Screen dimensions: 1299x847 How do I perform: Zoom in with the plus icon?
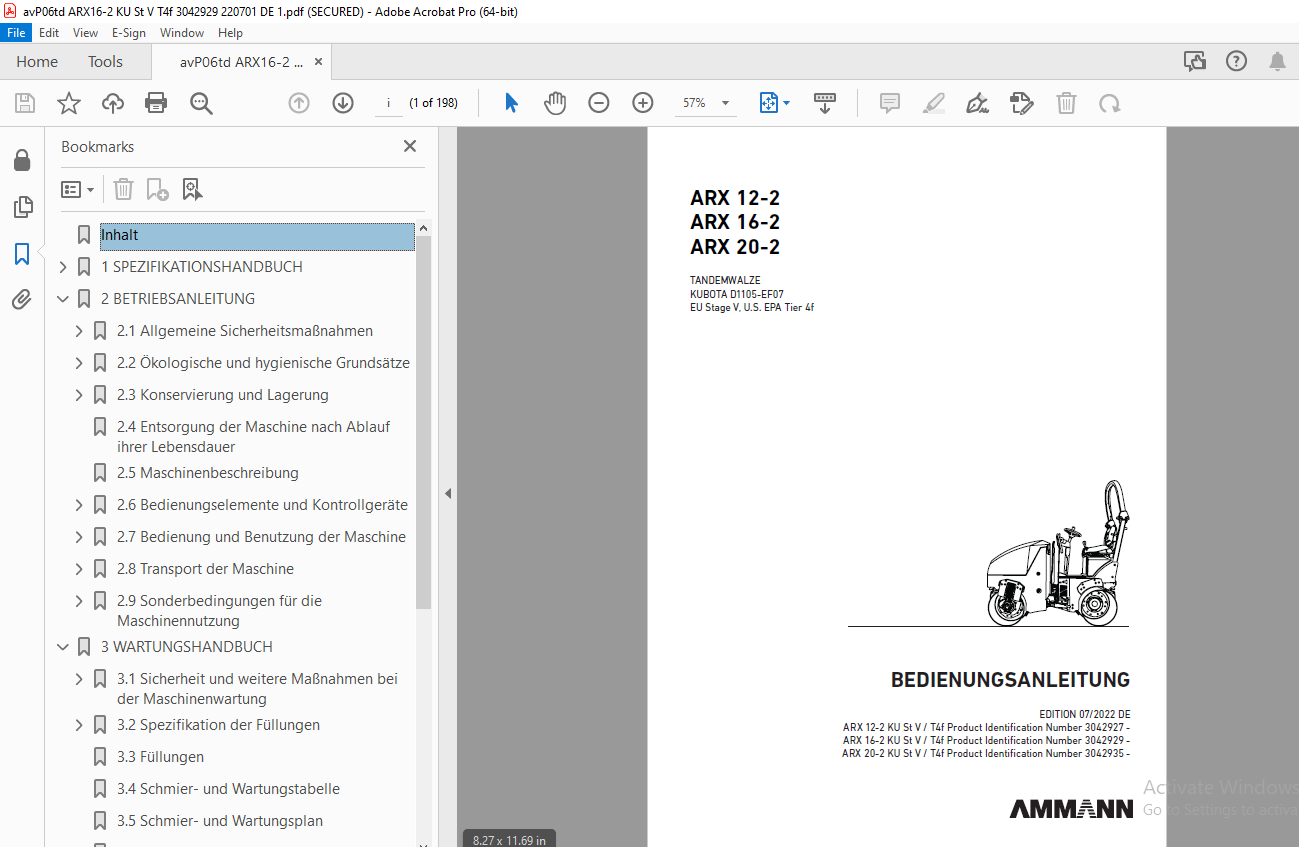coord(643,103)
